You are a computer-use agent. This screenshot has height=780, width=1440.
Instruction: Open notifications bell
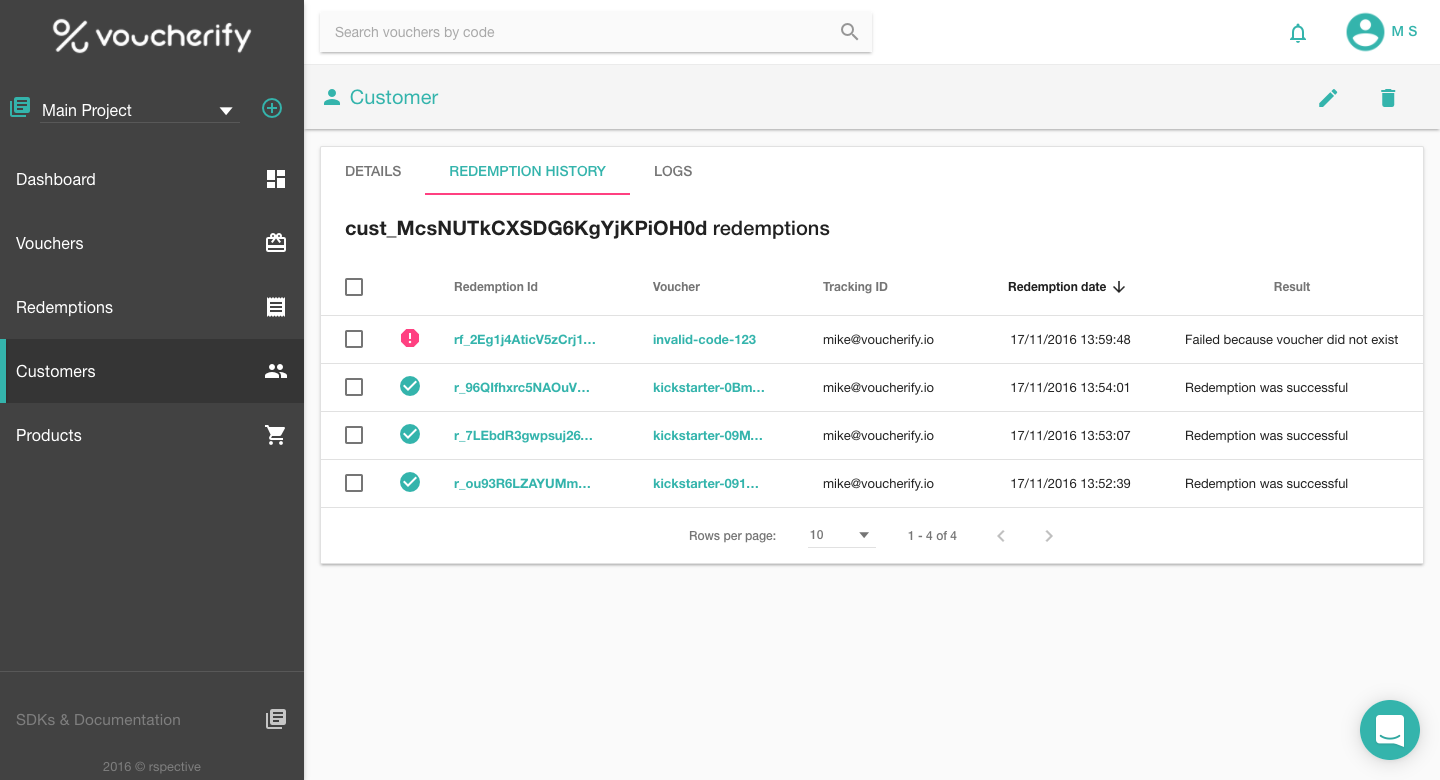click(x=1298, y=33)
